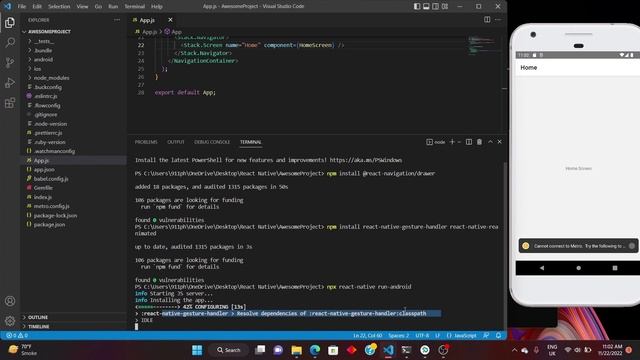This screenshot has height=360, width=640.
Task: Expand the android folder
Action: point(73,60)
